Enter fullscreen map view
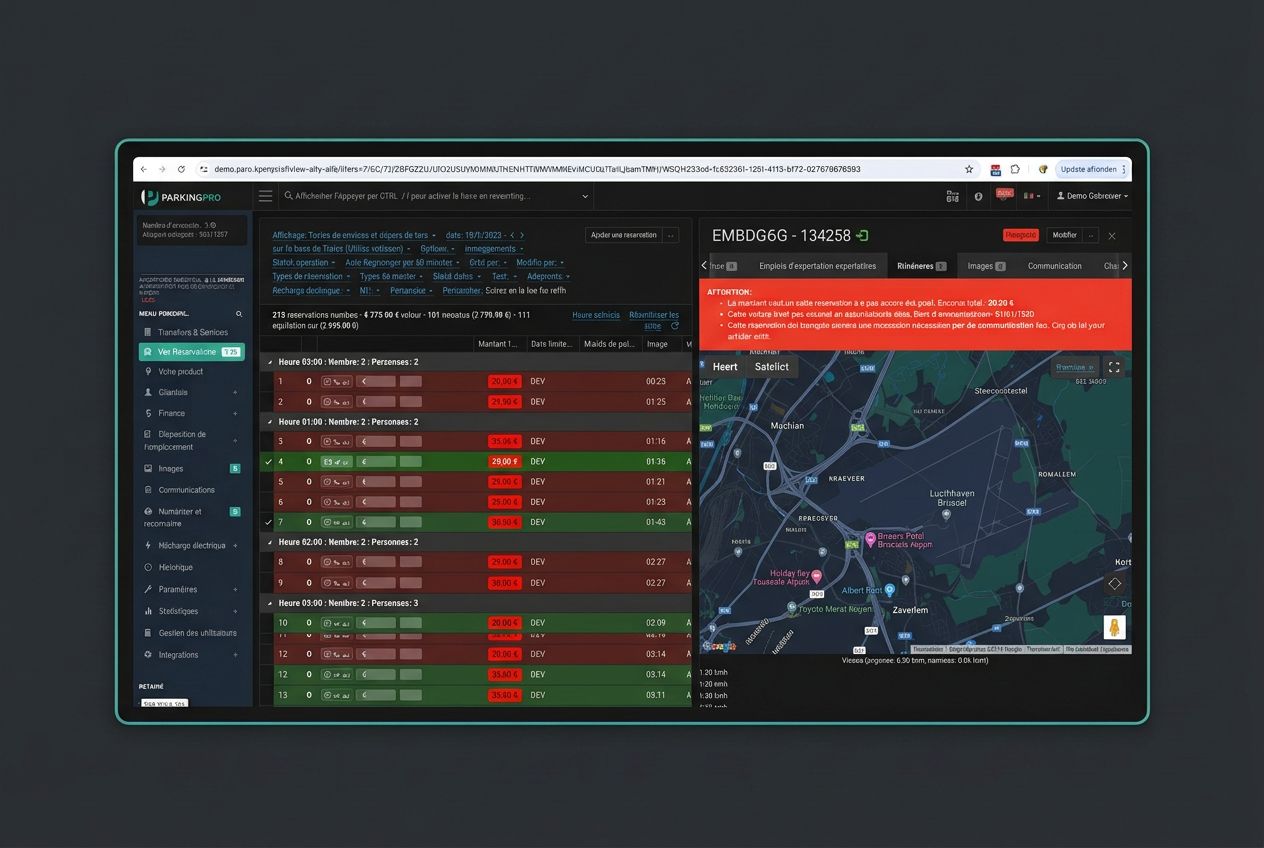This screenshot has width=1264, height=848. click(x=1114, y=368)
